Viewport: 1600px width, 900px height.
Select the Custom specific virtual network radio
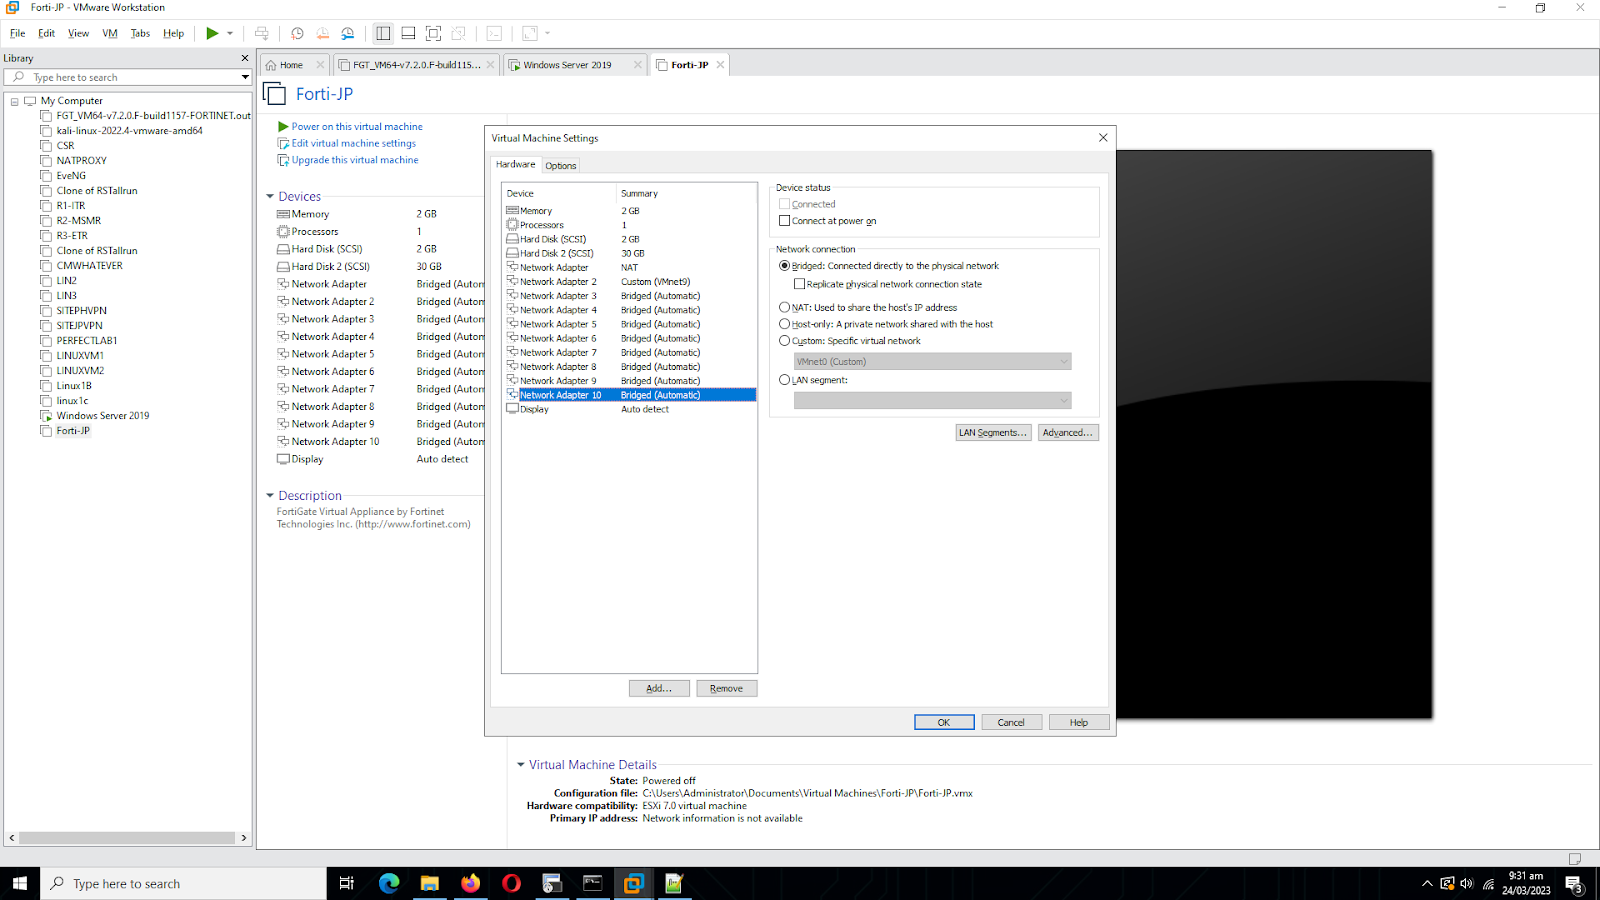click(785, 341)
